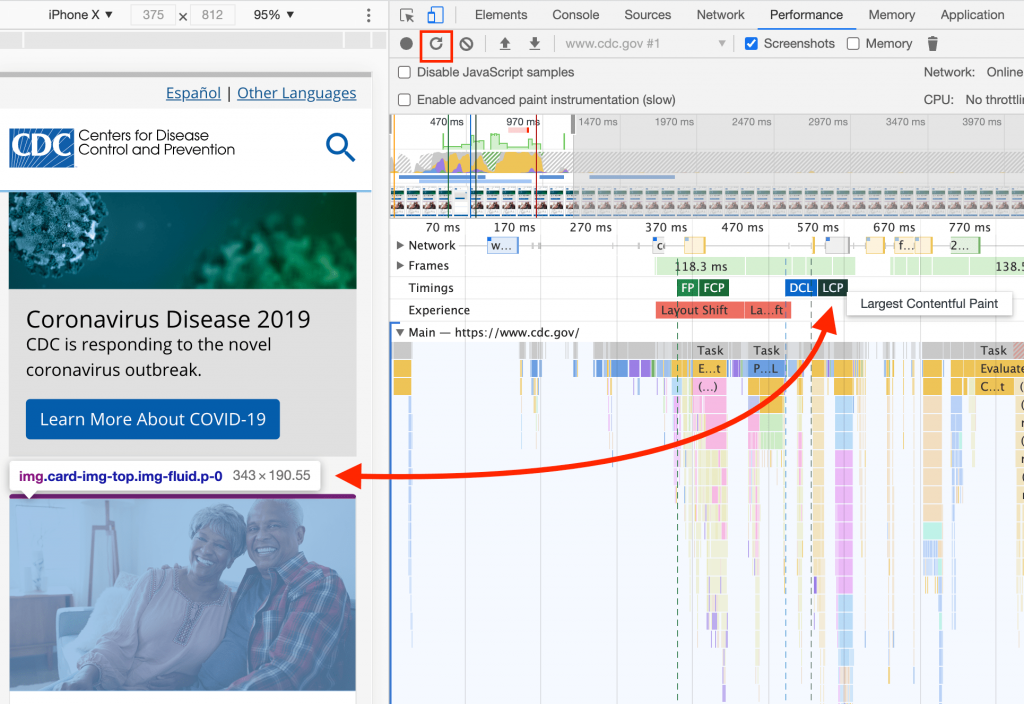Switch to the Sources tab

(647, 15)
